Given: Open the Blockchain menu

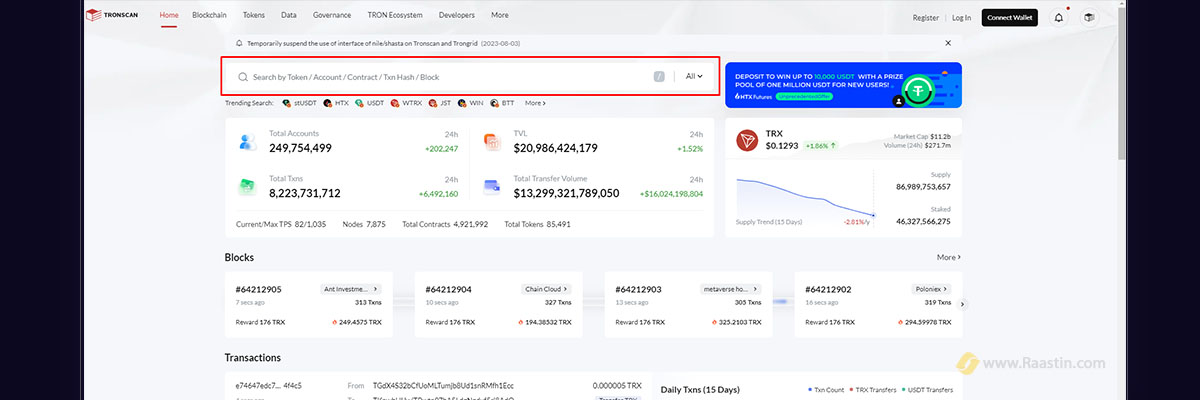Looking at the screenshot, I should coord(210,16).
